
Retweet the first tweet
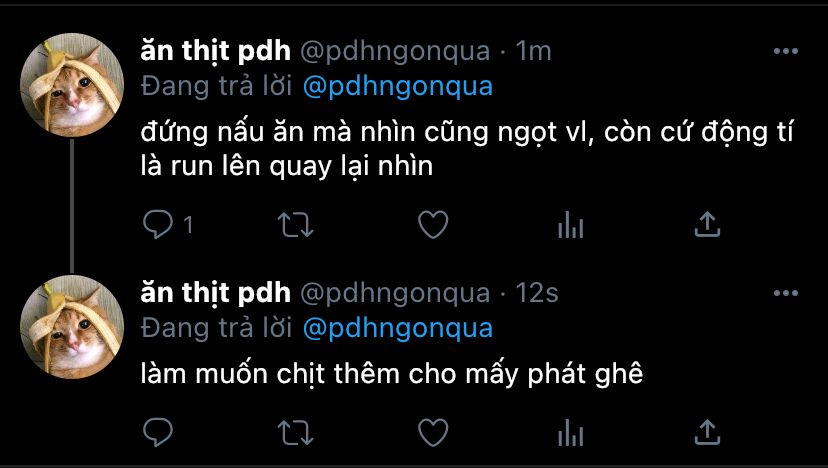(296, 224)
